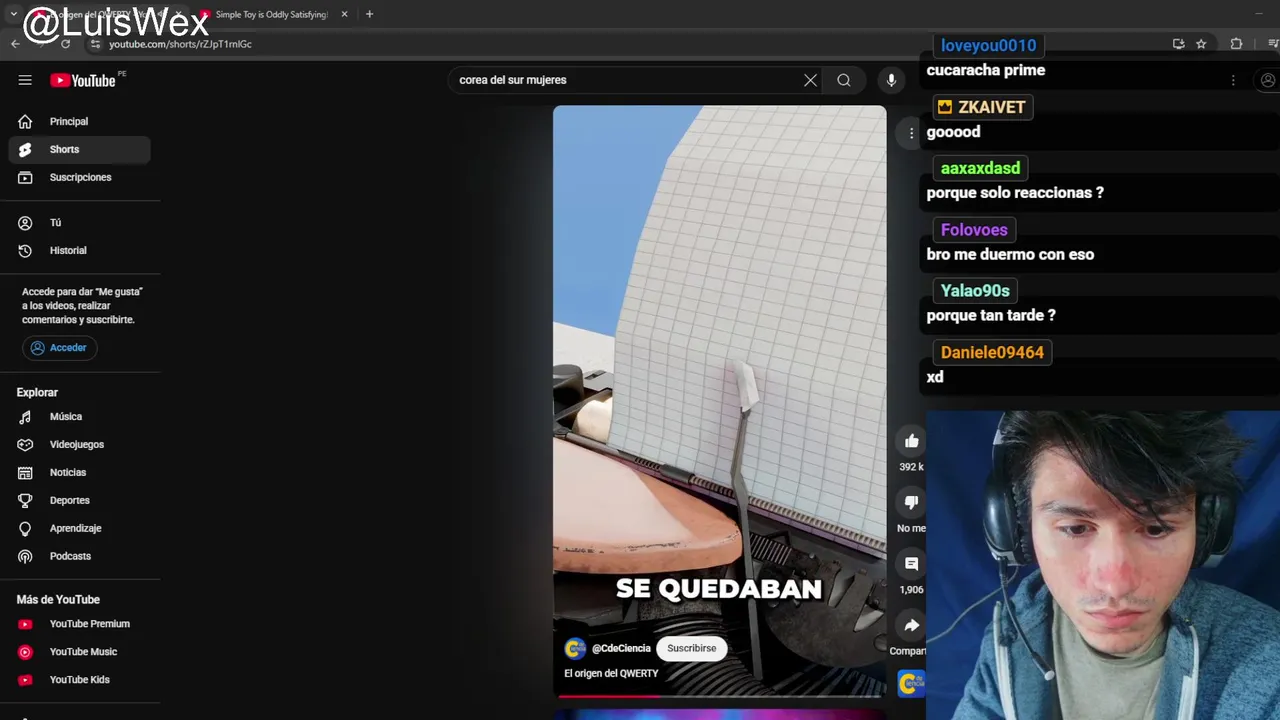
Task: Open Principal home in the sidebar
Action: (80, 121)
